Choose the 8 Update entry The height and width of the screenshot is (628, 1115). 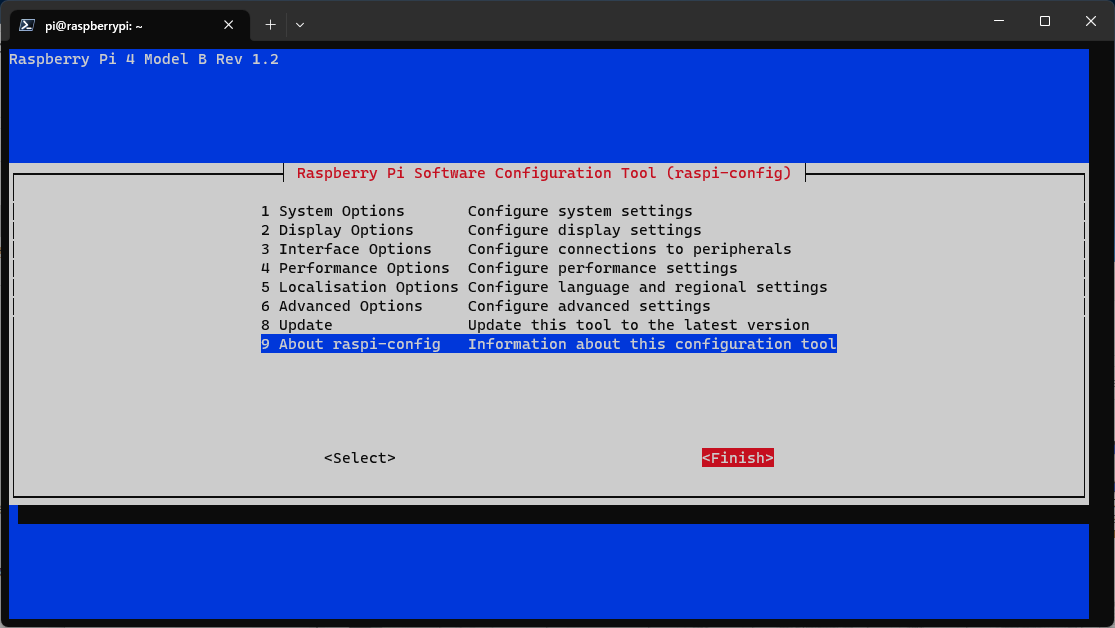pyautogui.click(x=548, y=325)
